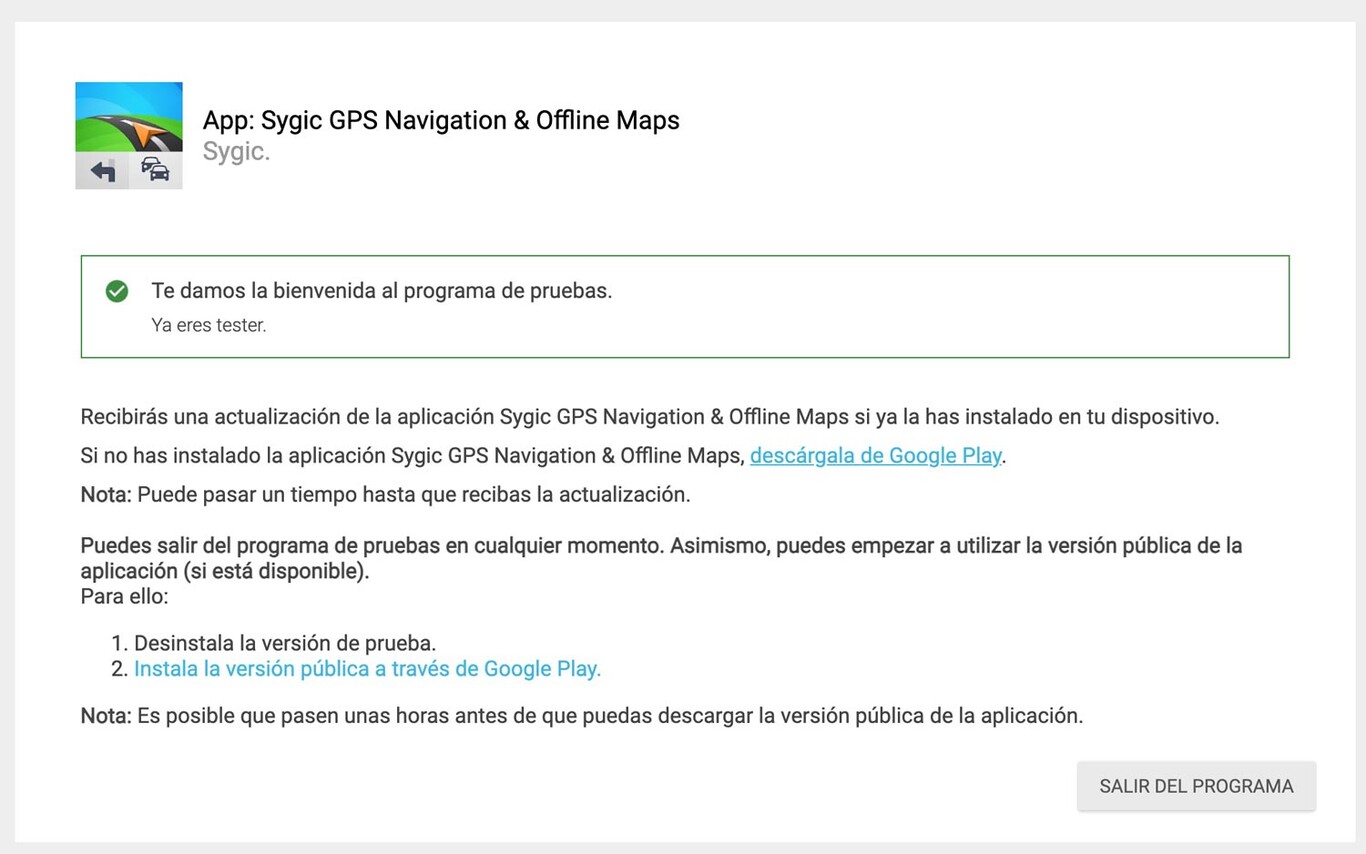Click the app title Sygic GPS Navigation
The height and width of the screenshot is (854, 1366).
pyautogui.click(x=440, y=120)
